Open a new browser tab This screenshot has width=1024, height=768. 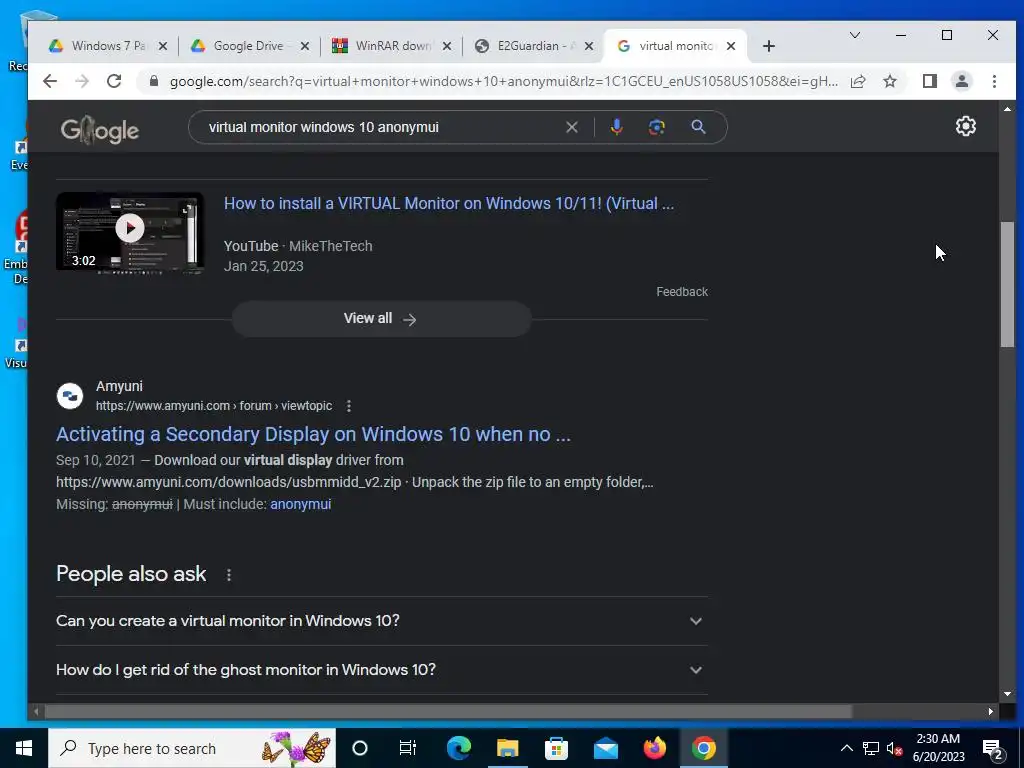pyautogui.click(x=769, y=46)
